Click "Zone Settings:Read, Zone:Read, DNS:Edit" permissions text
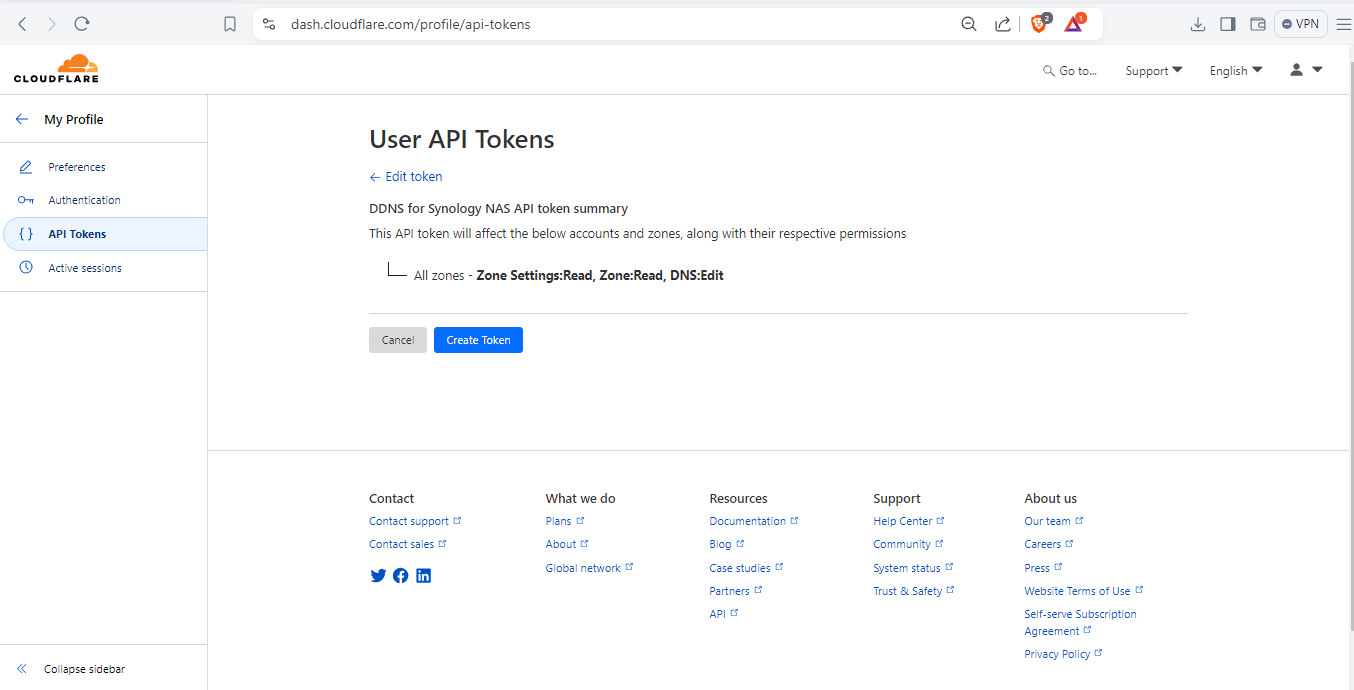This screenshot has height=690, width=1354. [x=600, y=275]
